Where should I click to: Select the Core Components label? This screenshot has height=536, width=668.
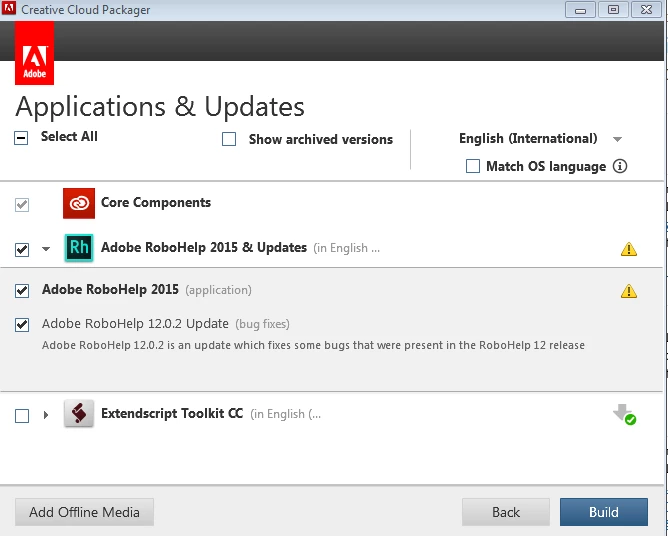pos(156,202)
